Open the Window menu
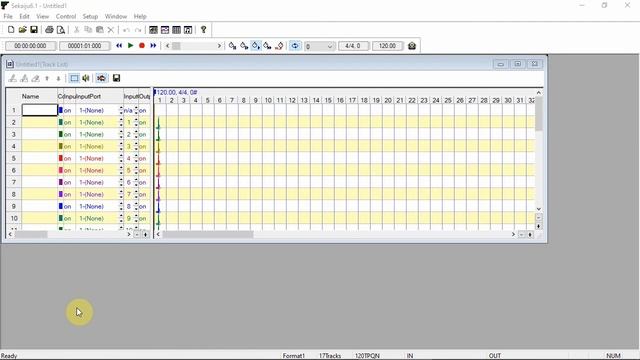 pyautogui.click(x=116, y=16)
